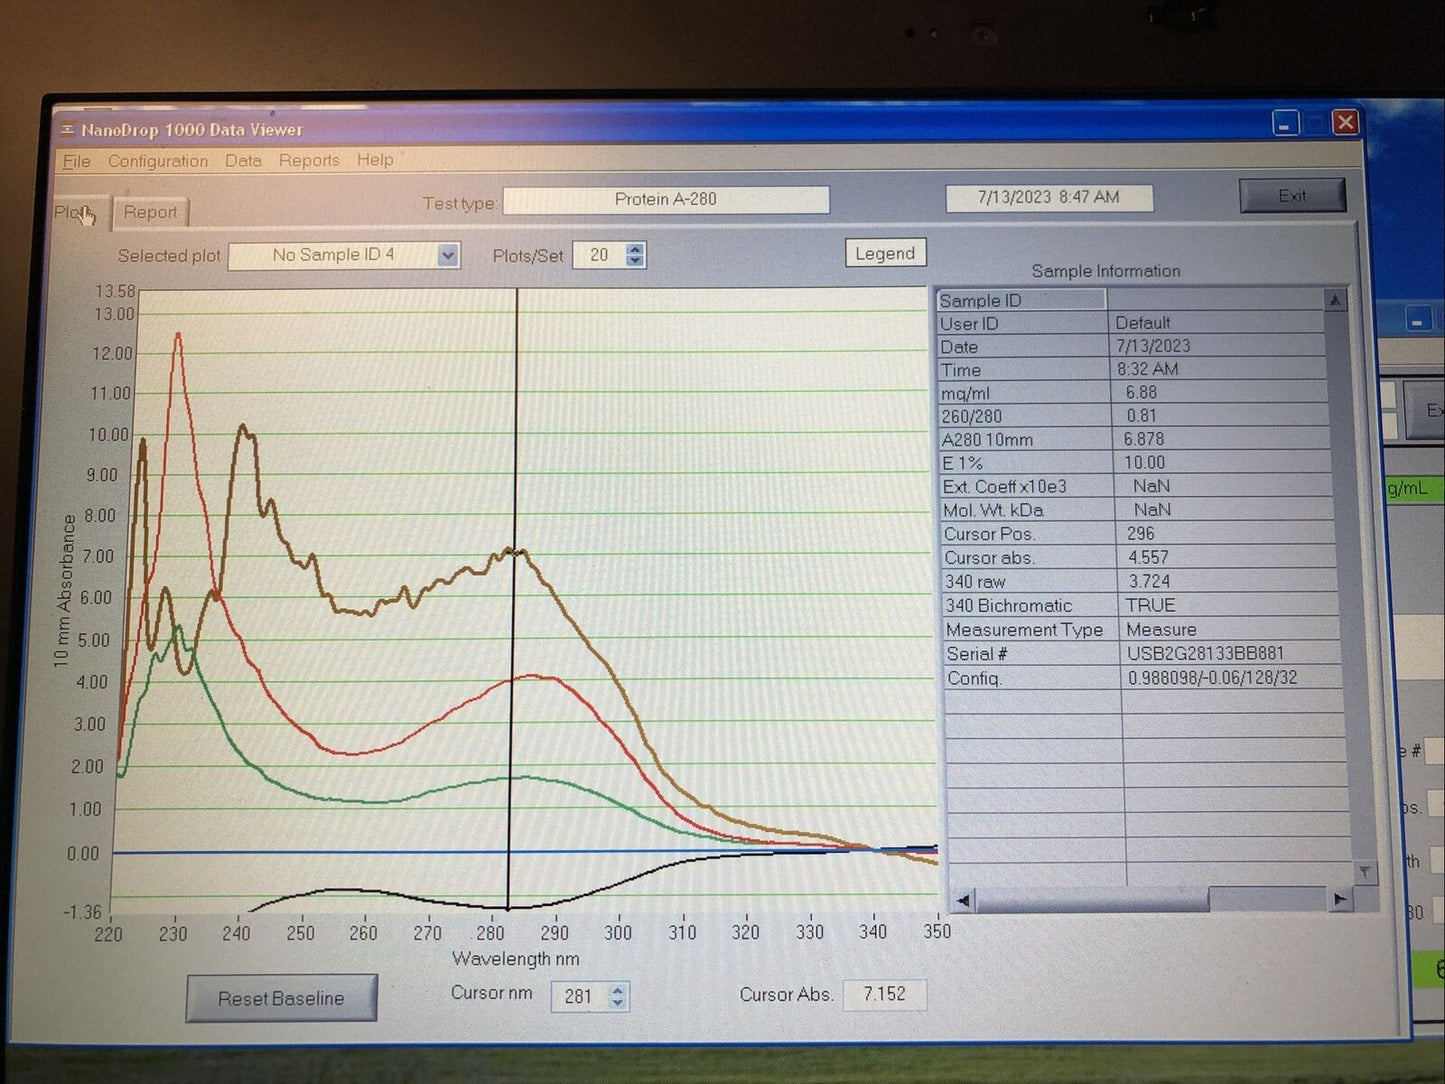
Task: Click the Cursor Pos. value 296
Action: 1140,534
